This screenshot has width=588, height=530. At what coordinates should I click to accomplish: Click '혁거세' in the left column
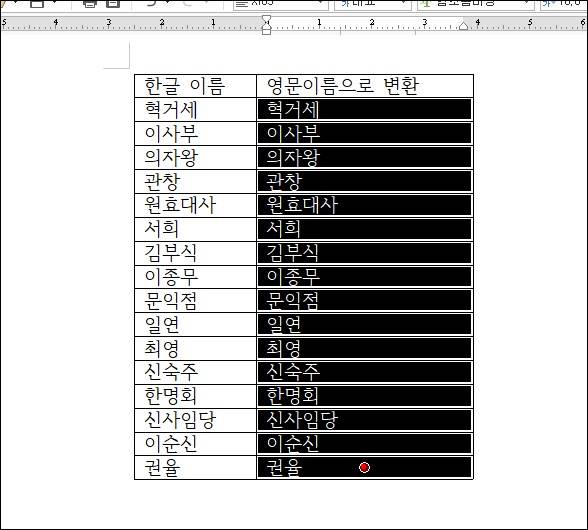pos(171,110)
